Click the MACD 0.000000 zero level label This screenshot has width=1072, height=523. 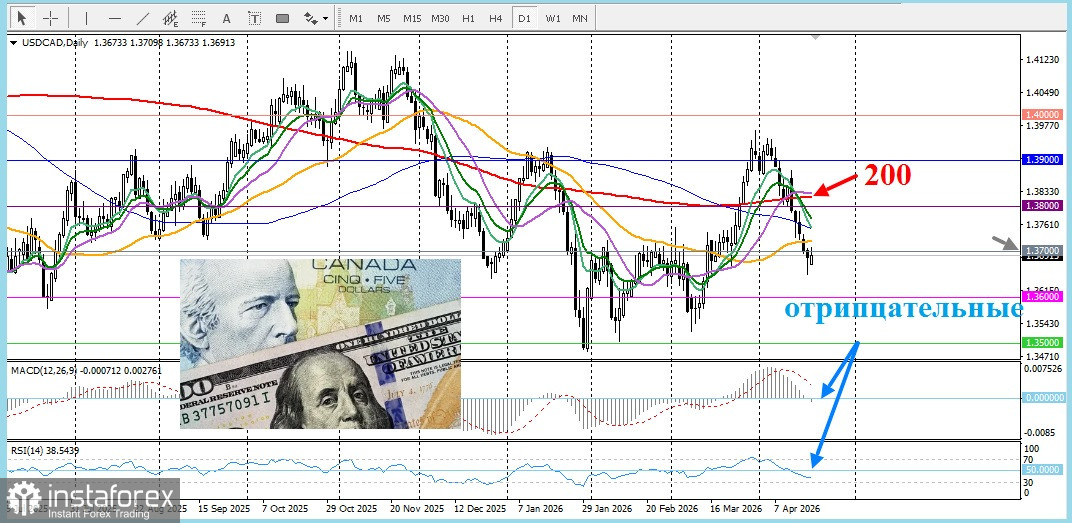(x=1043, y=397)
